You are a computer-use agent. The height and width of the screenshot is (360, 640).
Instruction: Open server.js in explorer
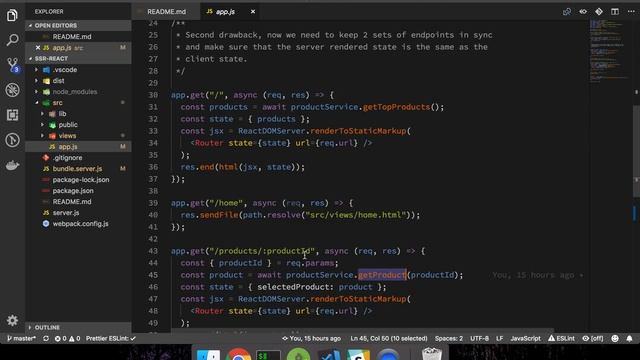[x=78, y=213]
